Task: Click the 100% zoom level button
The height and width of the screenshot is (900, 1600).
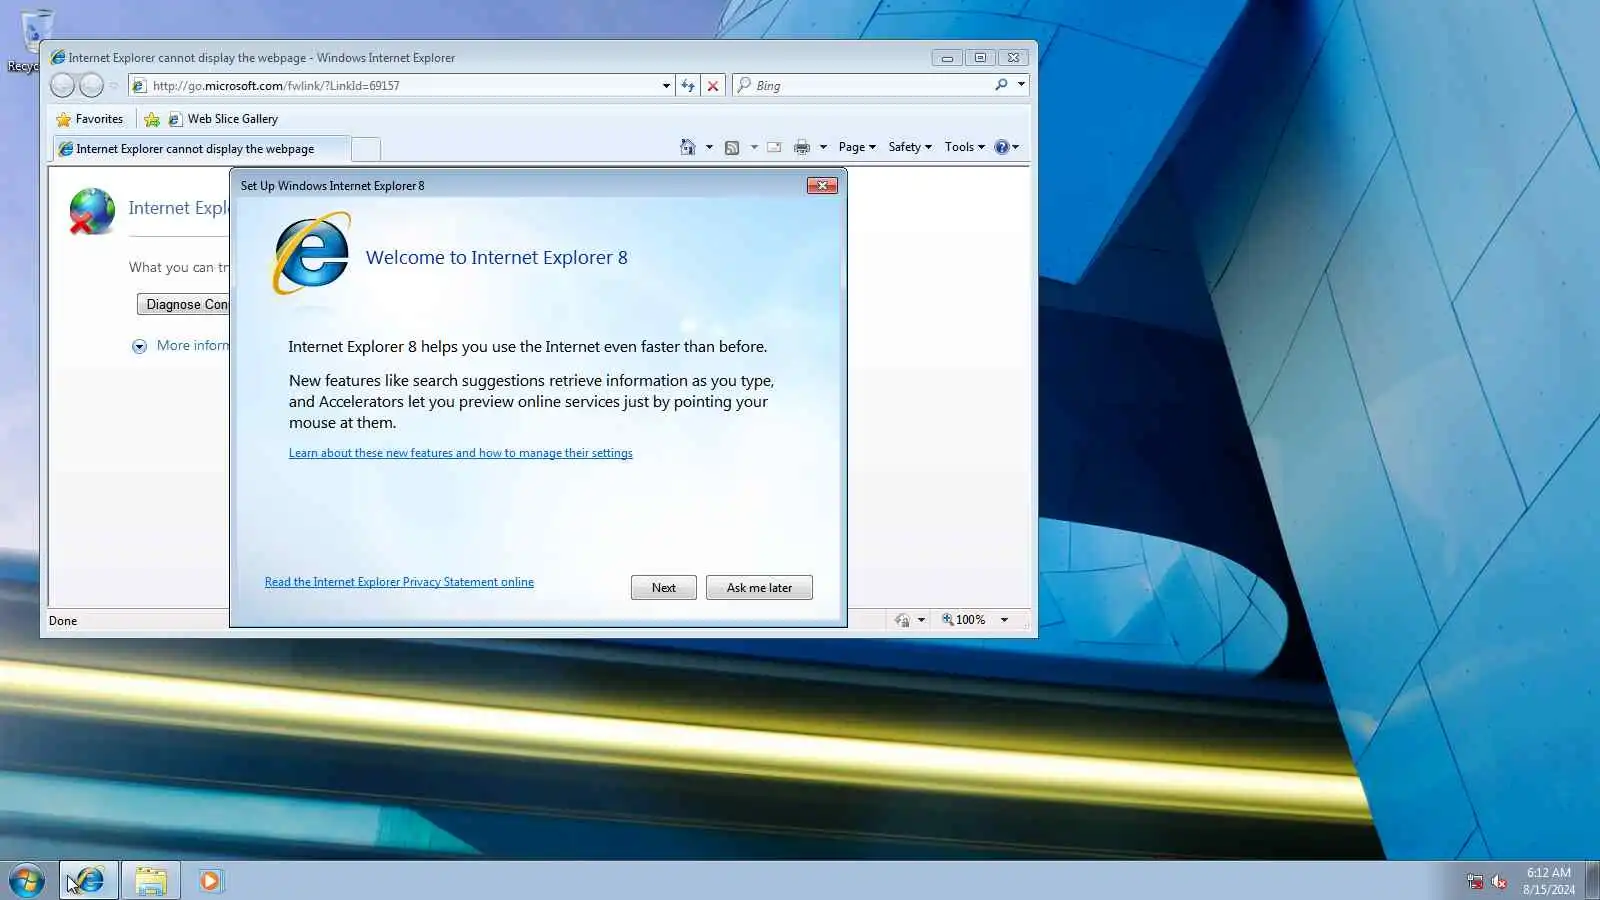Action: pos(964,620)
